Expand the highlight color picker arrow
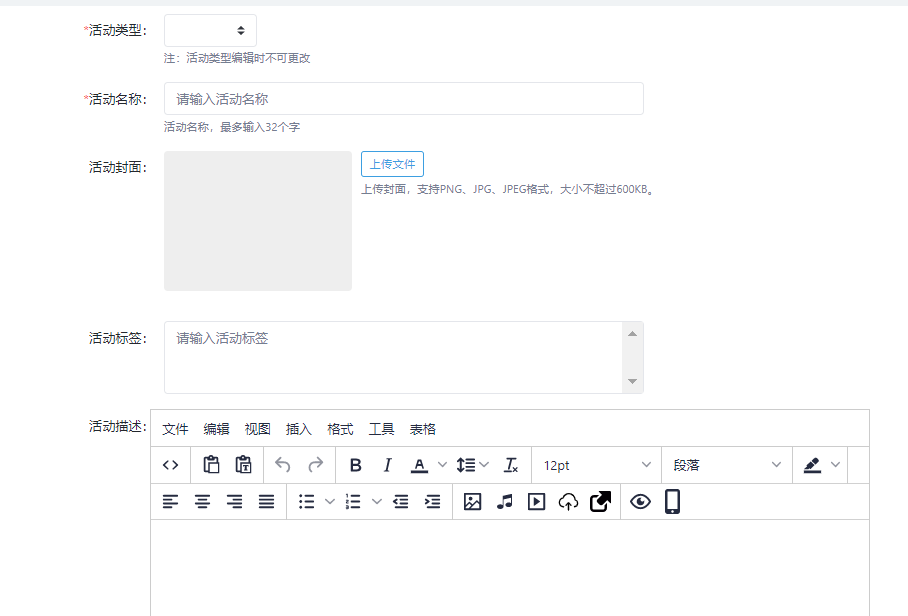 coord(835,465)
